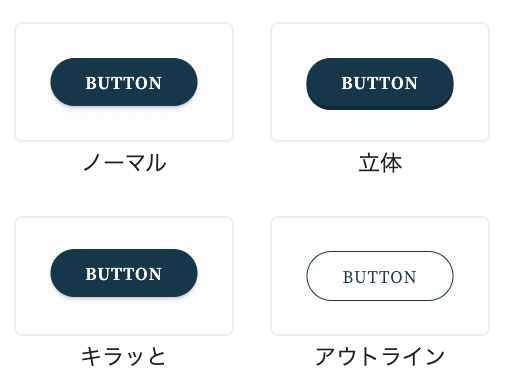Viewport: 506px width, 382px height.
Task: Select the ノーマル button style card
Action: click(124, 82)
